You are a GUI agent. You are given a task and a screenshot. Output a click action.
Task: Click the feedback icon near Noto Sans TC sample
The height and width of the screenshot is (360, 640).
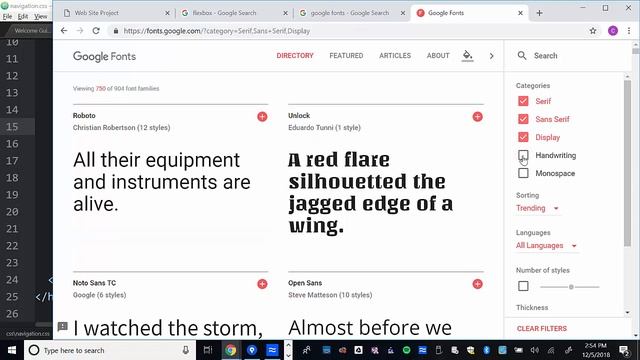(x=62, y=326)
